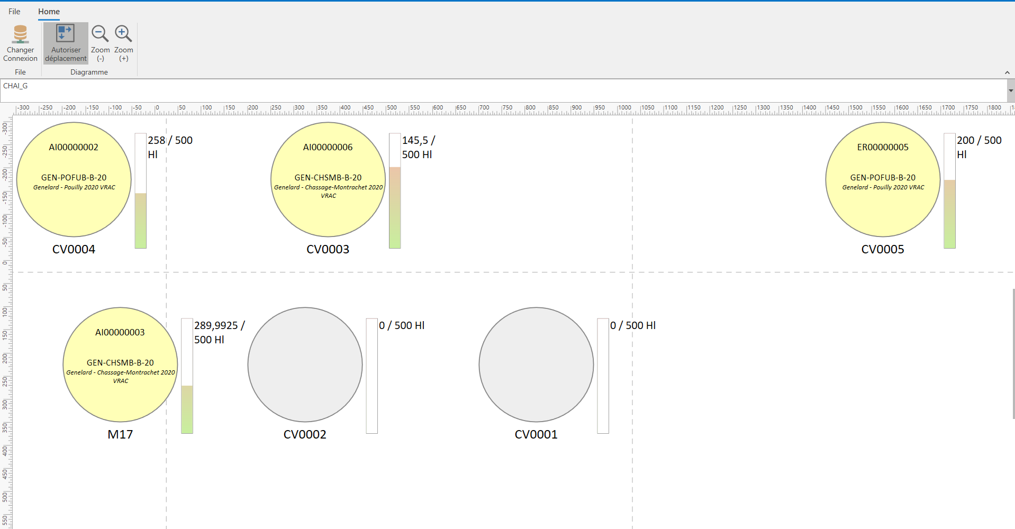1015x529 pixels.
Task: Click the CV0003 level gauge bar
Action: pyautogui.click(x=395, y=191)
